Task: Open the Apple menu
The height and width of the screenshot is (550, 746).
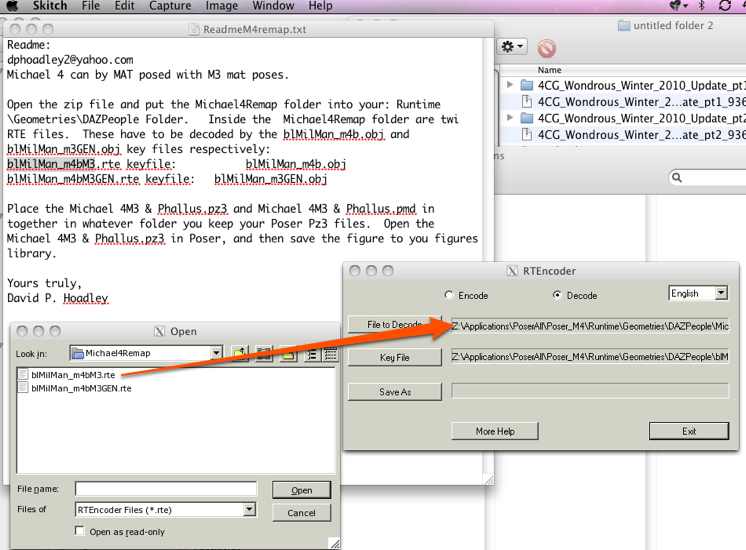Action: (x=12, y=5)
